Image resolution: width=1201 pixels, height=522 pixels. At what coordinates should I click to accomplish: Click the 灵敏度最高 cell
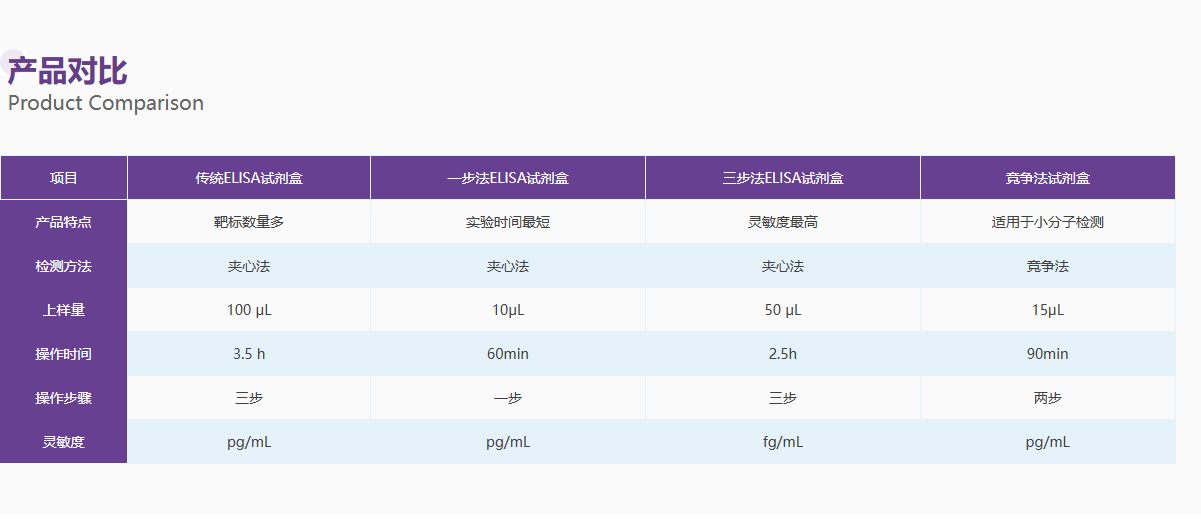(783, 222)
